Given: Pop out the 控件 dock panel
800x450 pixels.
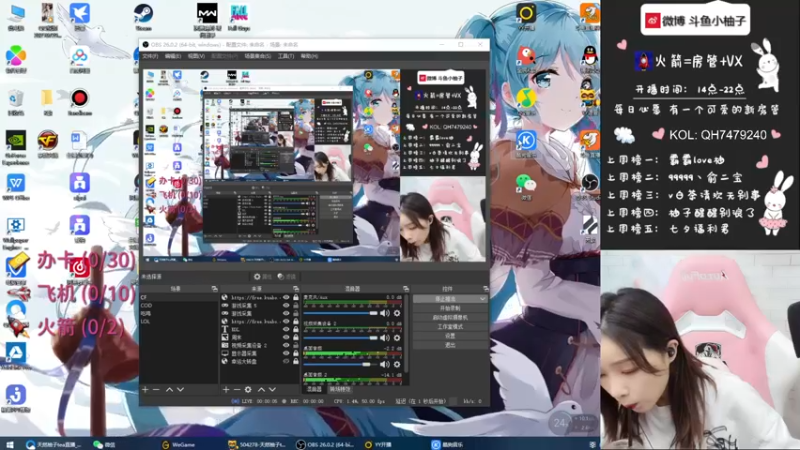Looking at the screenshot, I should pos(485,289).
